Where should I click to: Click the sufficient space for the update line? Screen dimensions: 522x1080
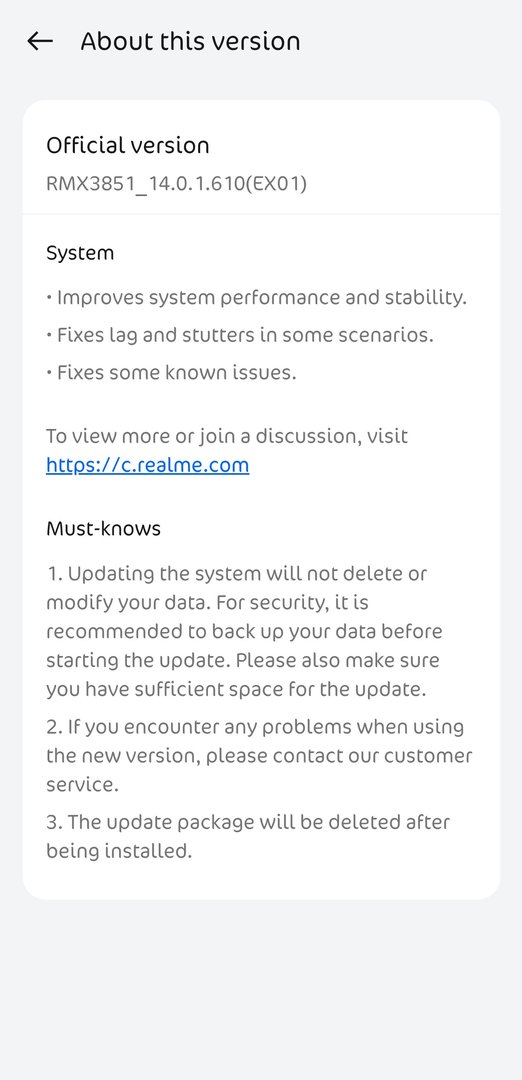pyautogui.click(x=236, y=689)
